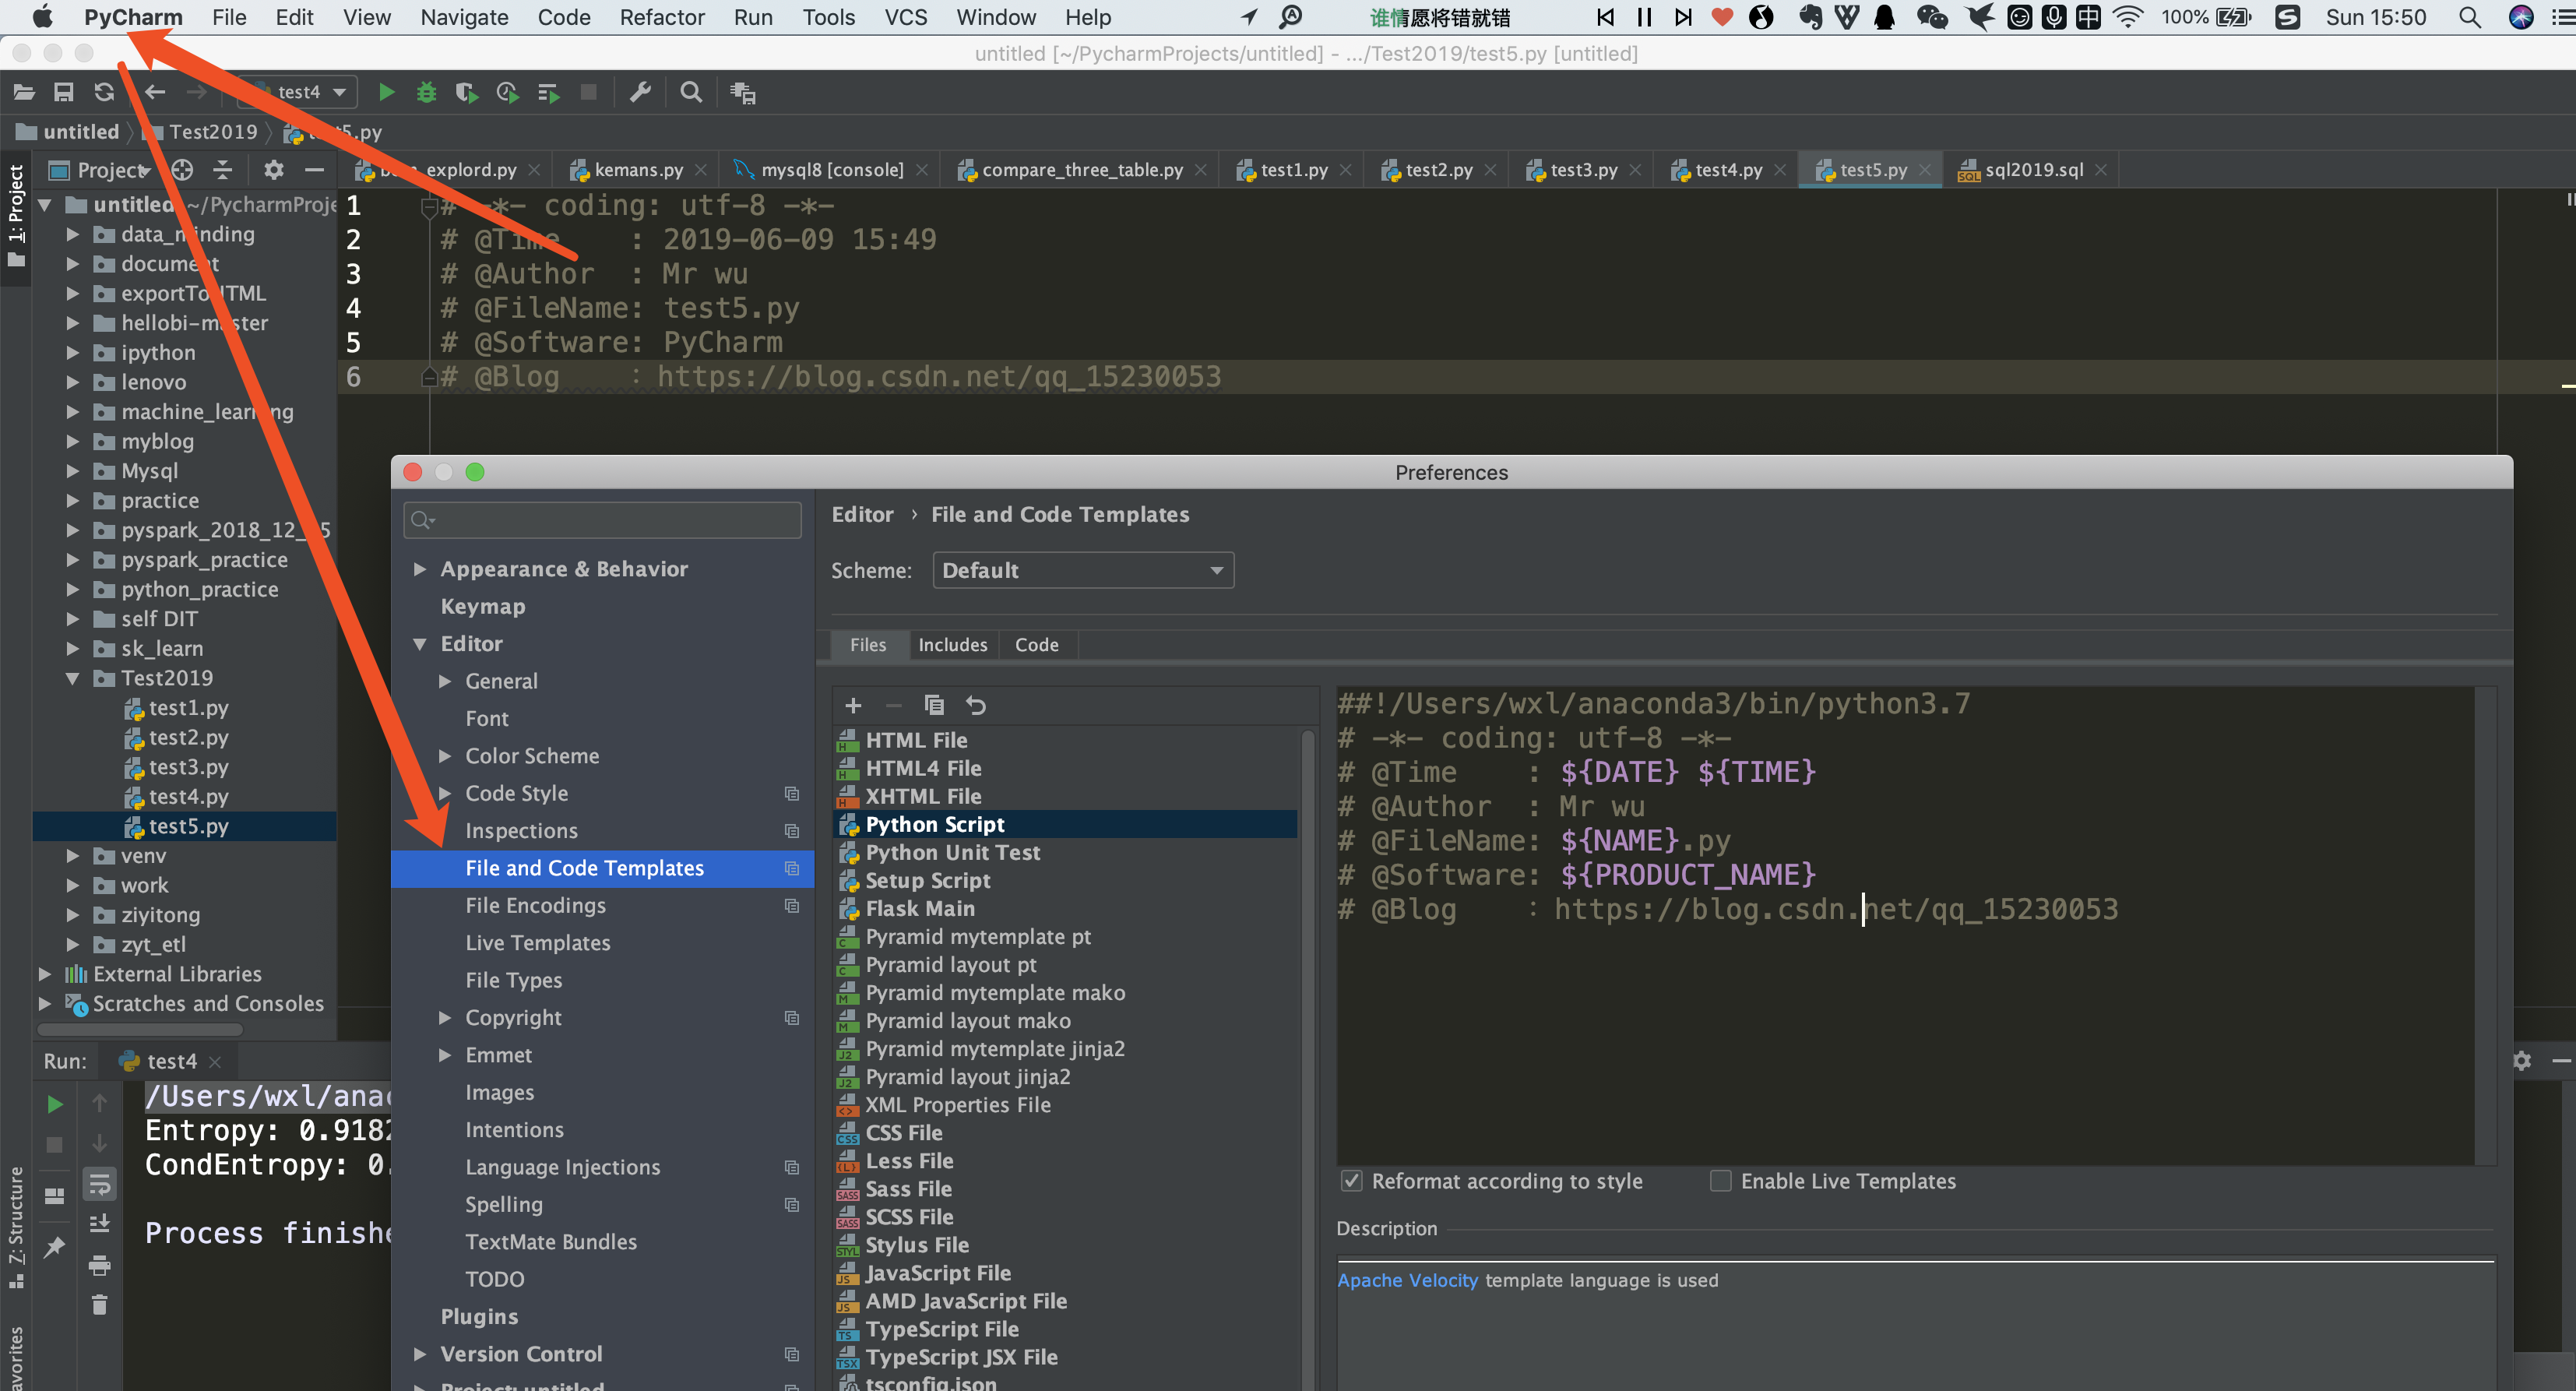
Task: Open the Refactor menu
Action: click(x=662, y=17)
